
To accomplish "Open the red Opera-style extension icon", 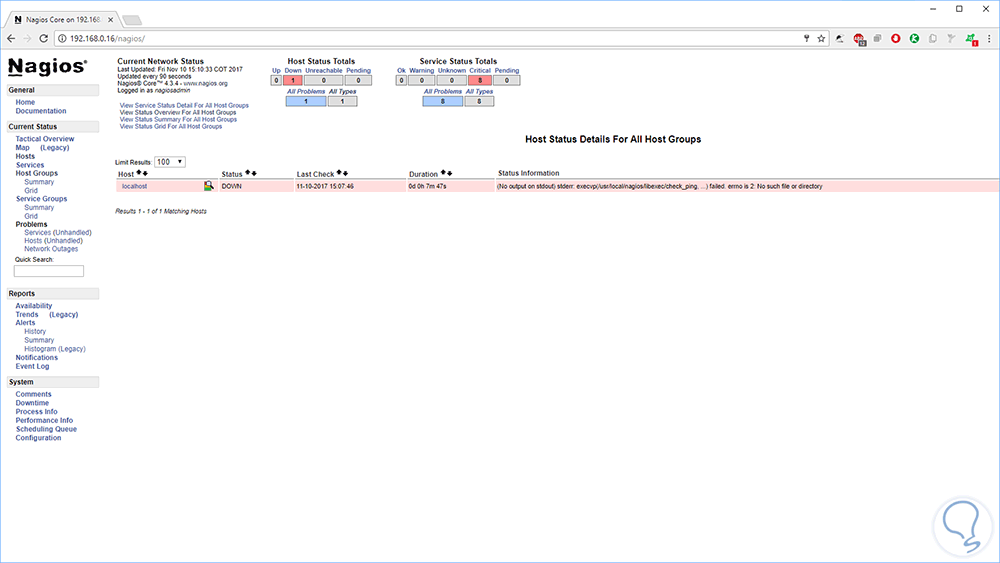I will coord(895,38).
